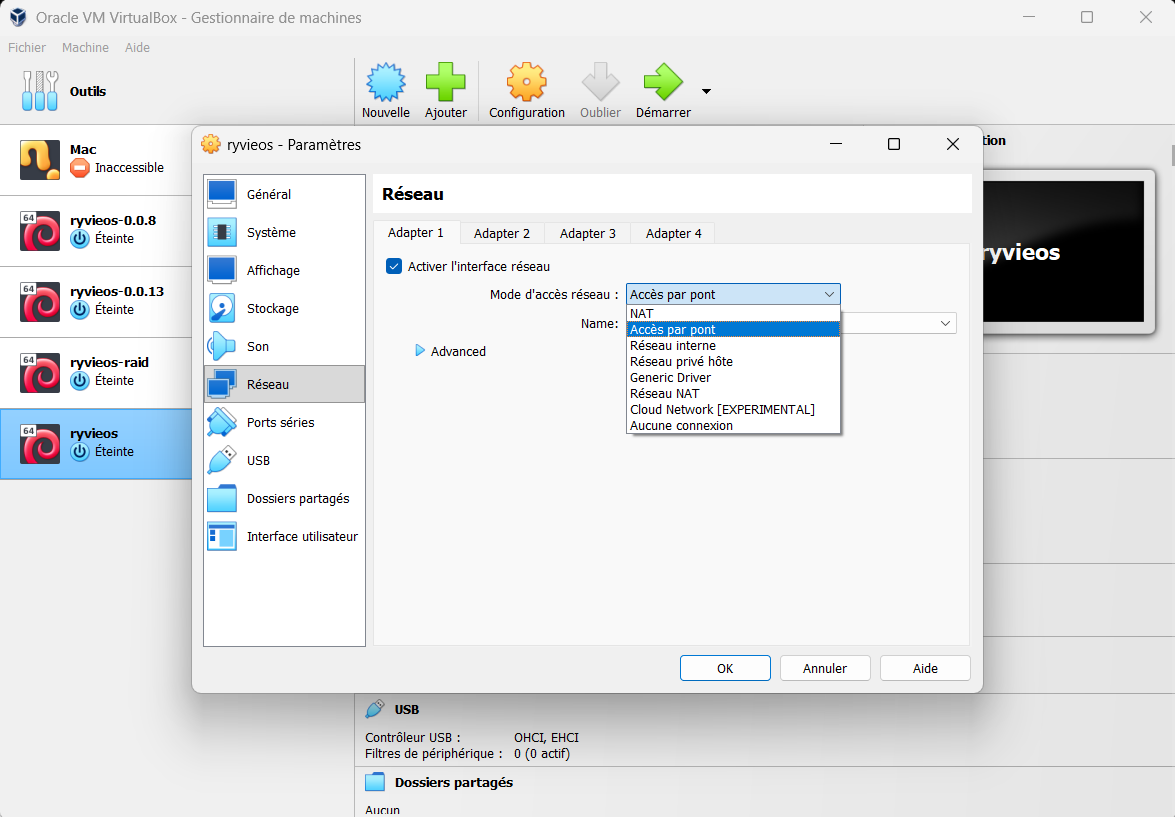The image size is (1175, 817).
Task: Click the selected ryvieos VM icon
Action: 40,444
